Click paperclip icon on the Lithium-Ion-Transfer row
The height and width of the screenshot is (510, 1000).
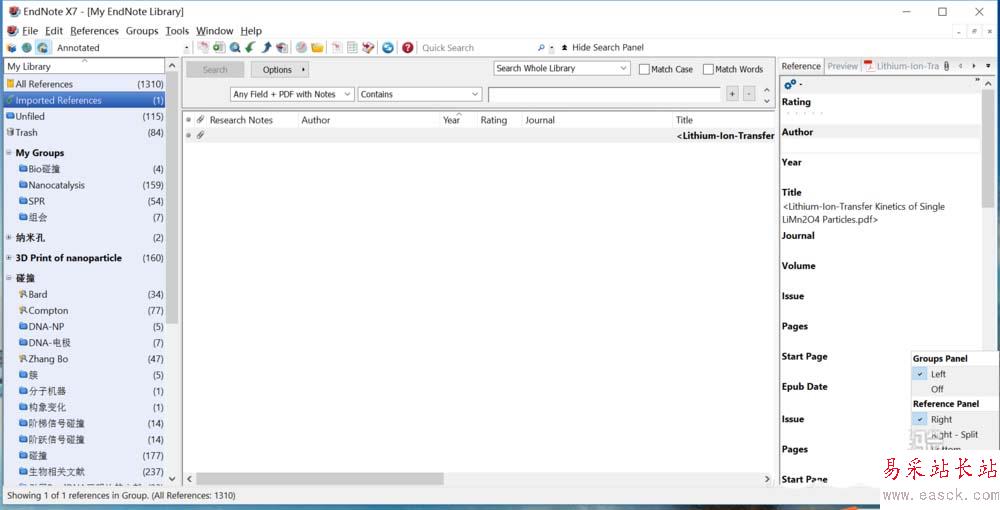200,135
